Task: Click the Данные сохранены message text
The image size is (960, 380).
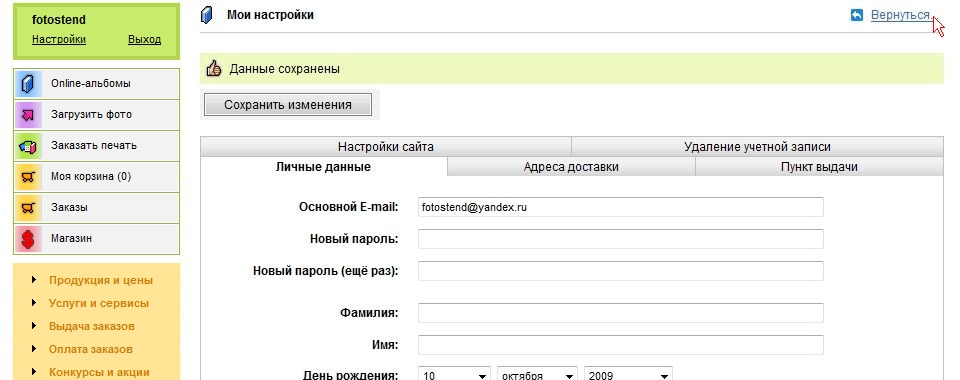Action: [285, 69]
